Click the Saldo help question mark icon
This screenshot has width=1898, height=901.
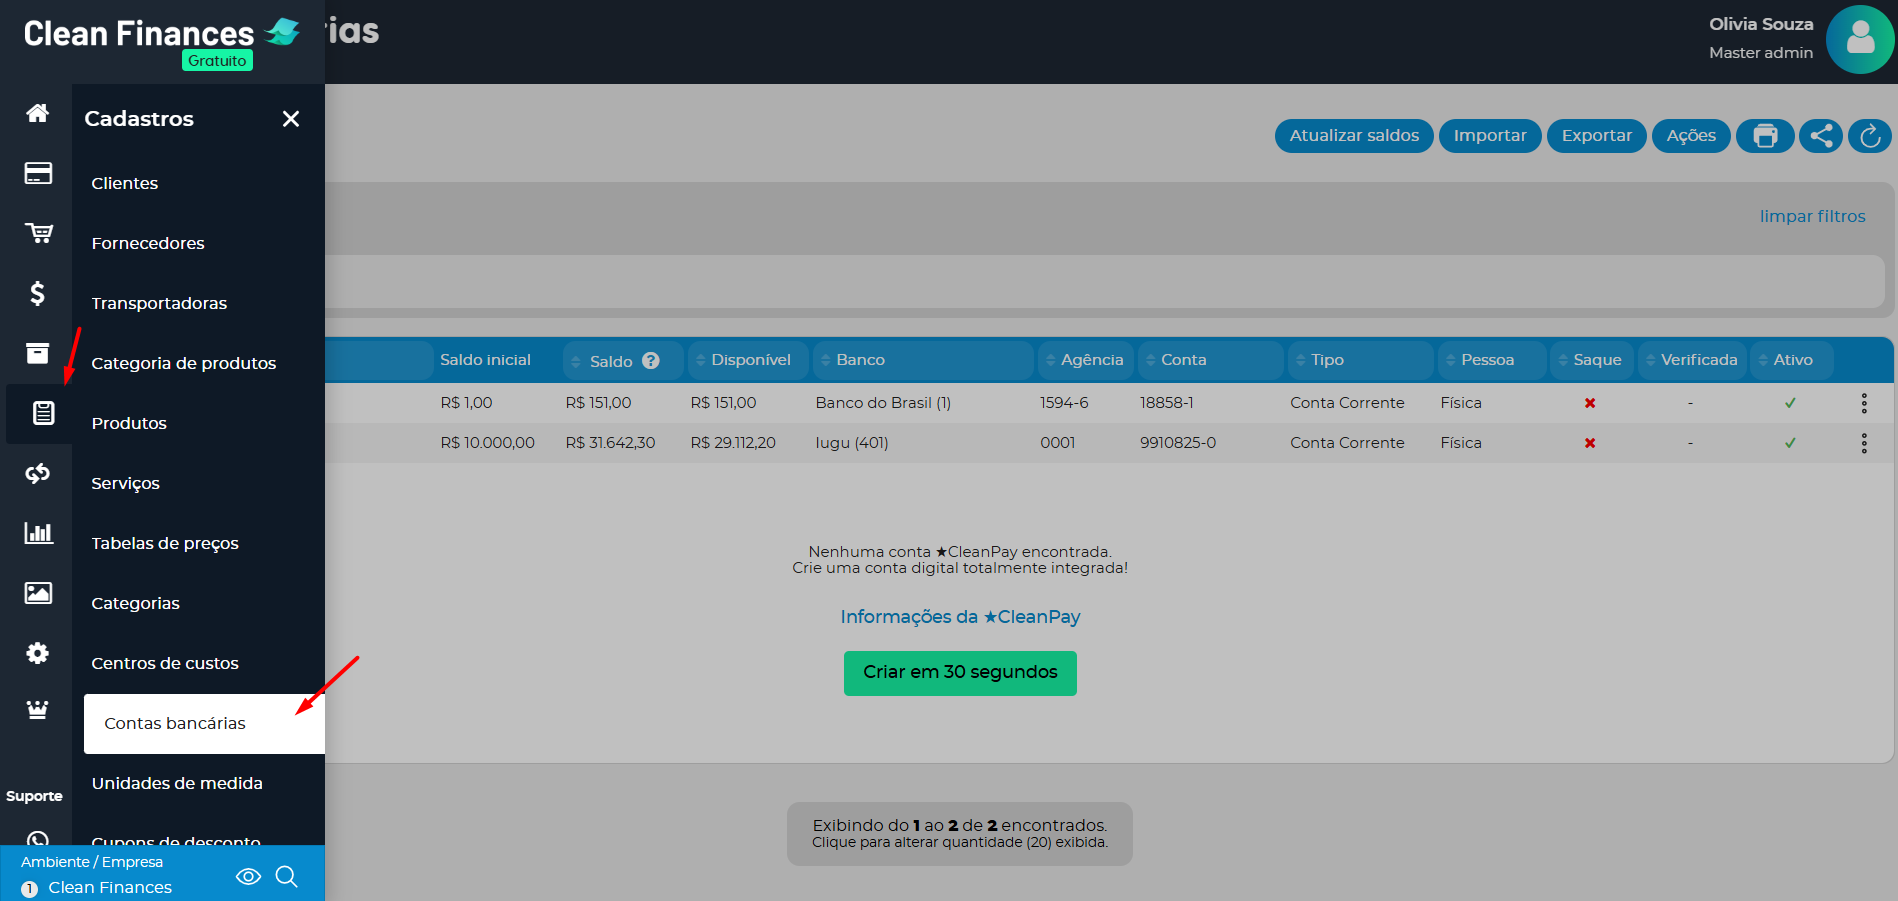(651, 361)
